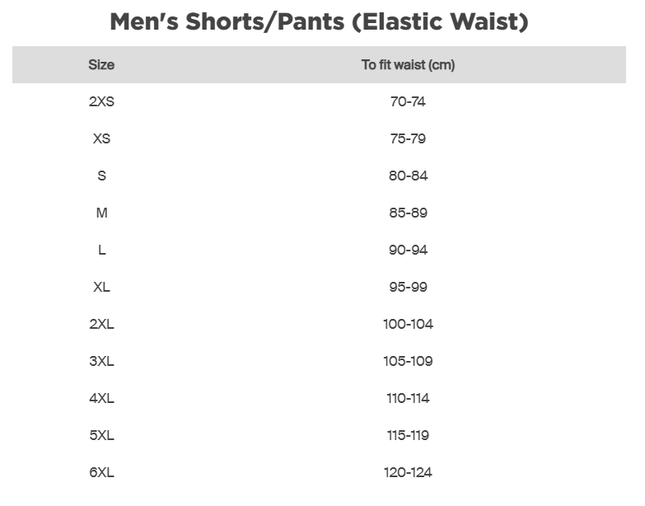Click the M size row label
The image size is (645, 506).
(x=101, y=213)
